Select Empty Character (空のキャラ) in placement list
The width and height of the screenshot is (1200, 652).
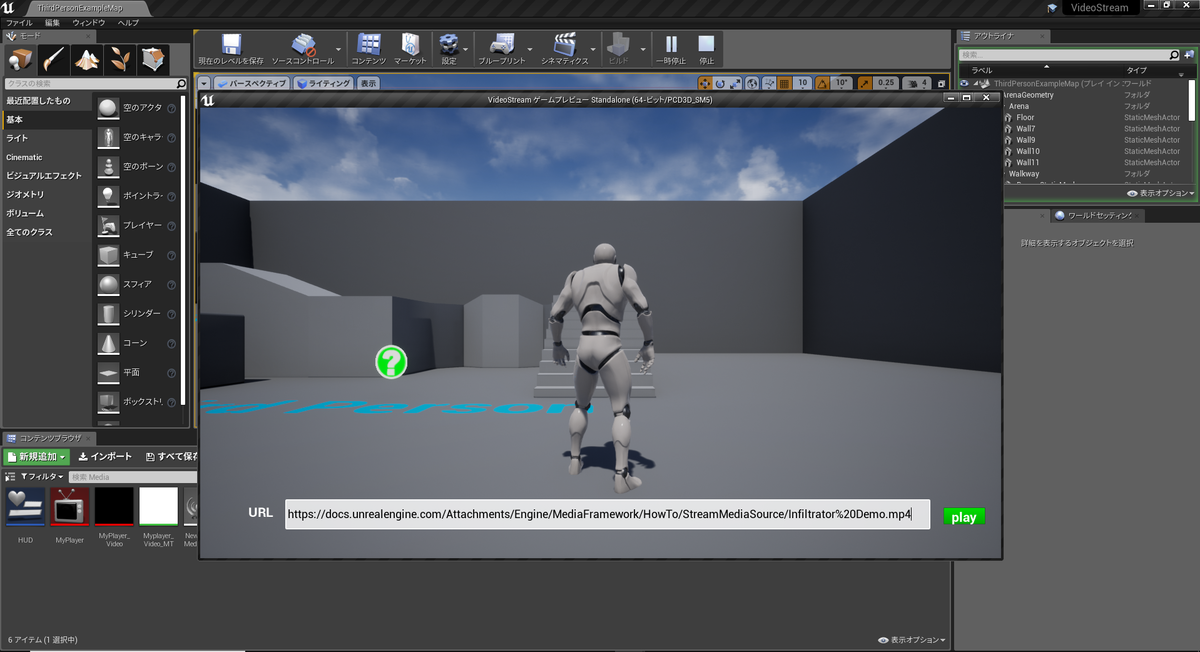tap(137, 137)
